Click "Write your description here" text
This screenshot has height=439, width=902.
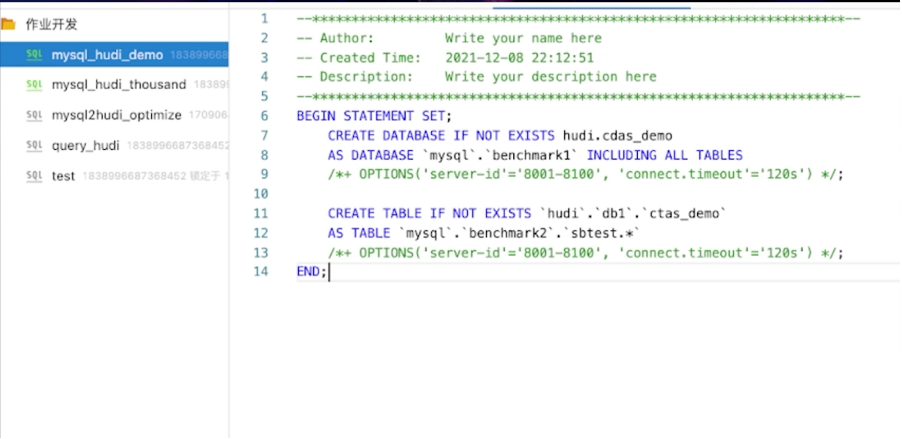pyautogui.click(x=551, y=77)
